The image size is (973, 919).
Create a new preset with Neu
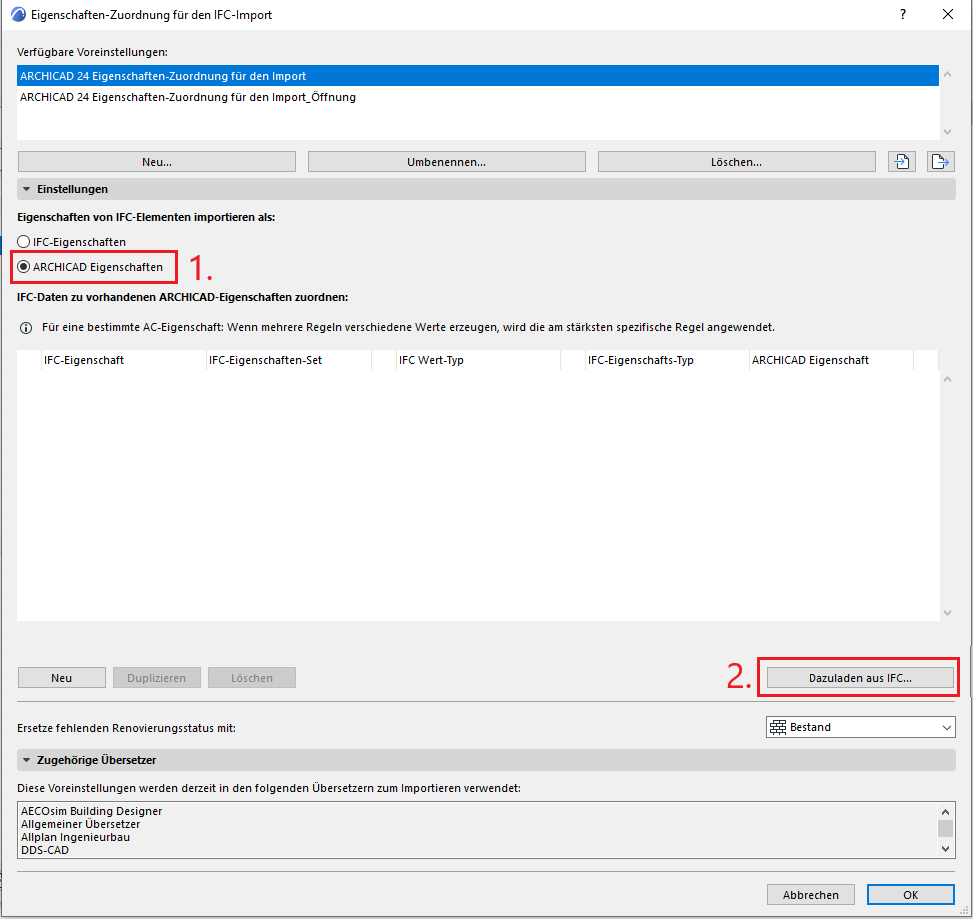[156, 161]
